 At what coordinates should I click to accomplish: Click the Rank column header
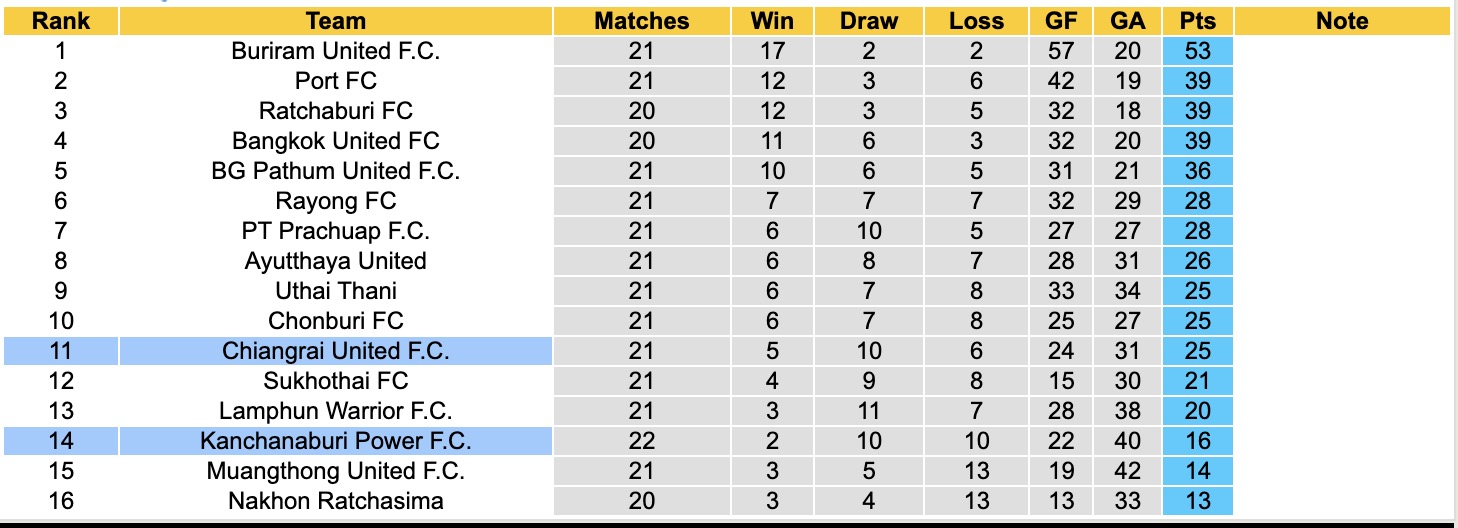(x=61, y=21)
